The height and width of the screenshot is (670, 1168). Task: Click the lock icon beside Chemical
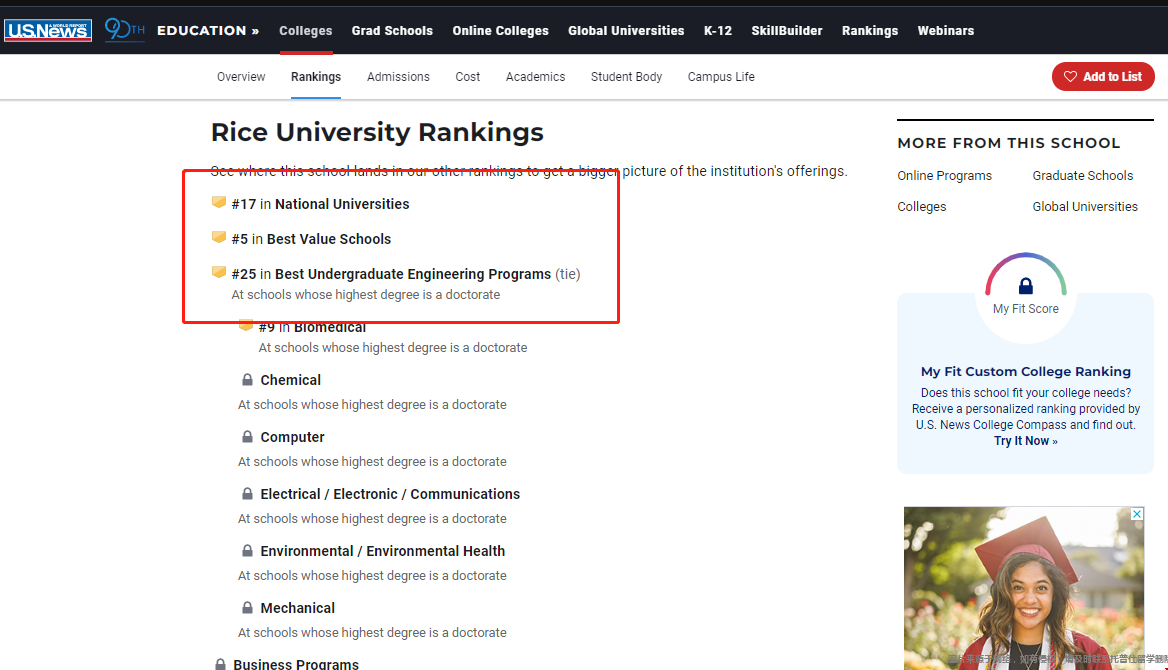pos(247,380)
